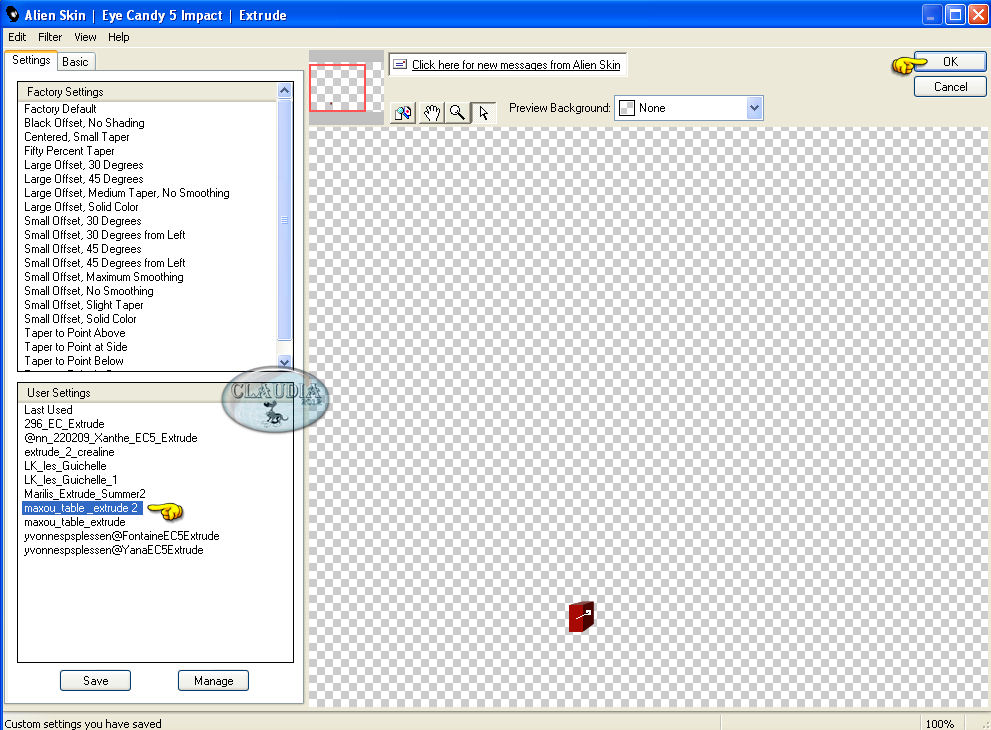
Task: Click the Factory Settings scrollbar thumb
Action: tap(284, 219)
